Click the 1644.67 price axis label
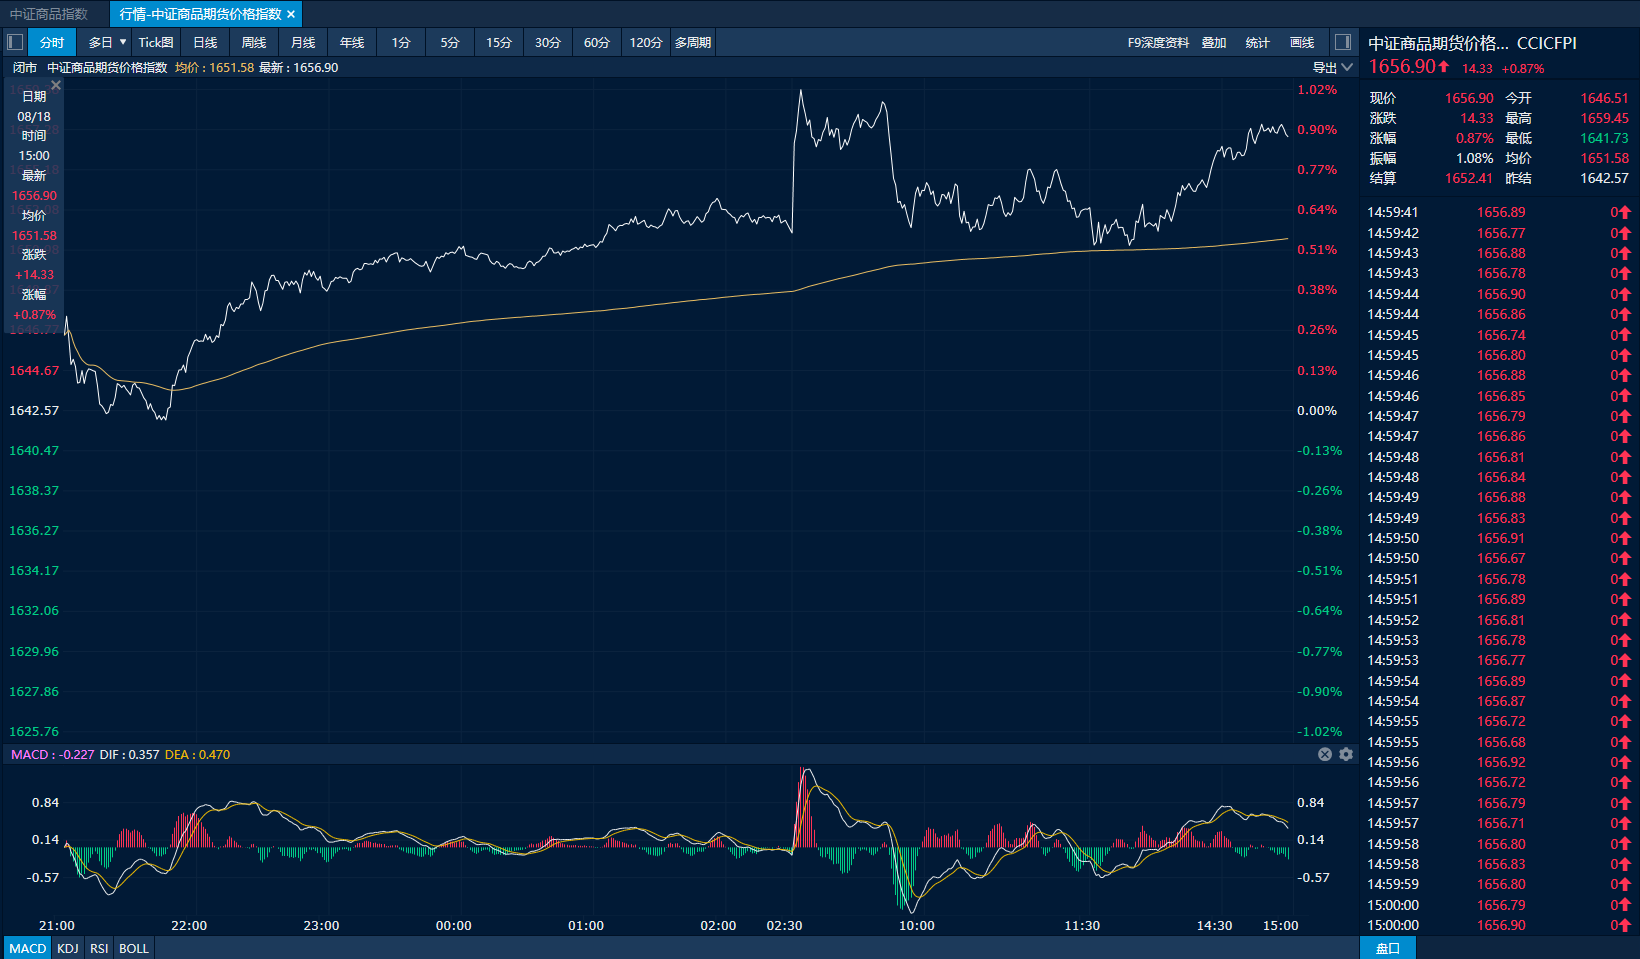This screenshot has width=1640, height=959. click(34, 371)
